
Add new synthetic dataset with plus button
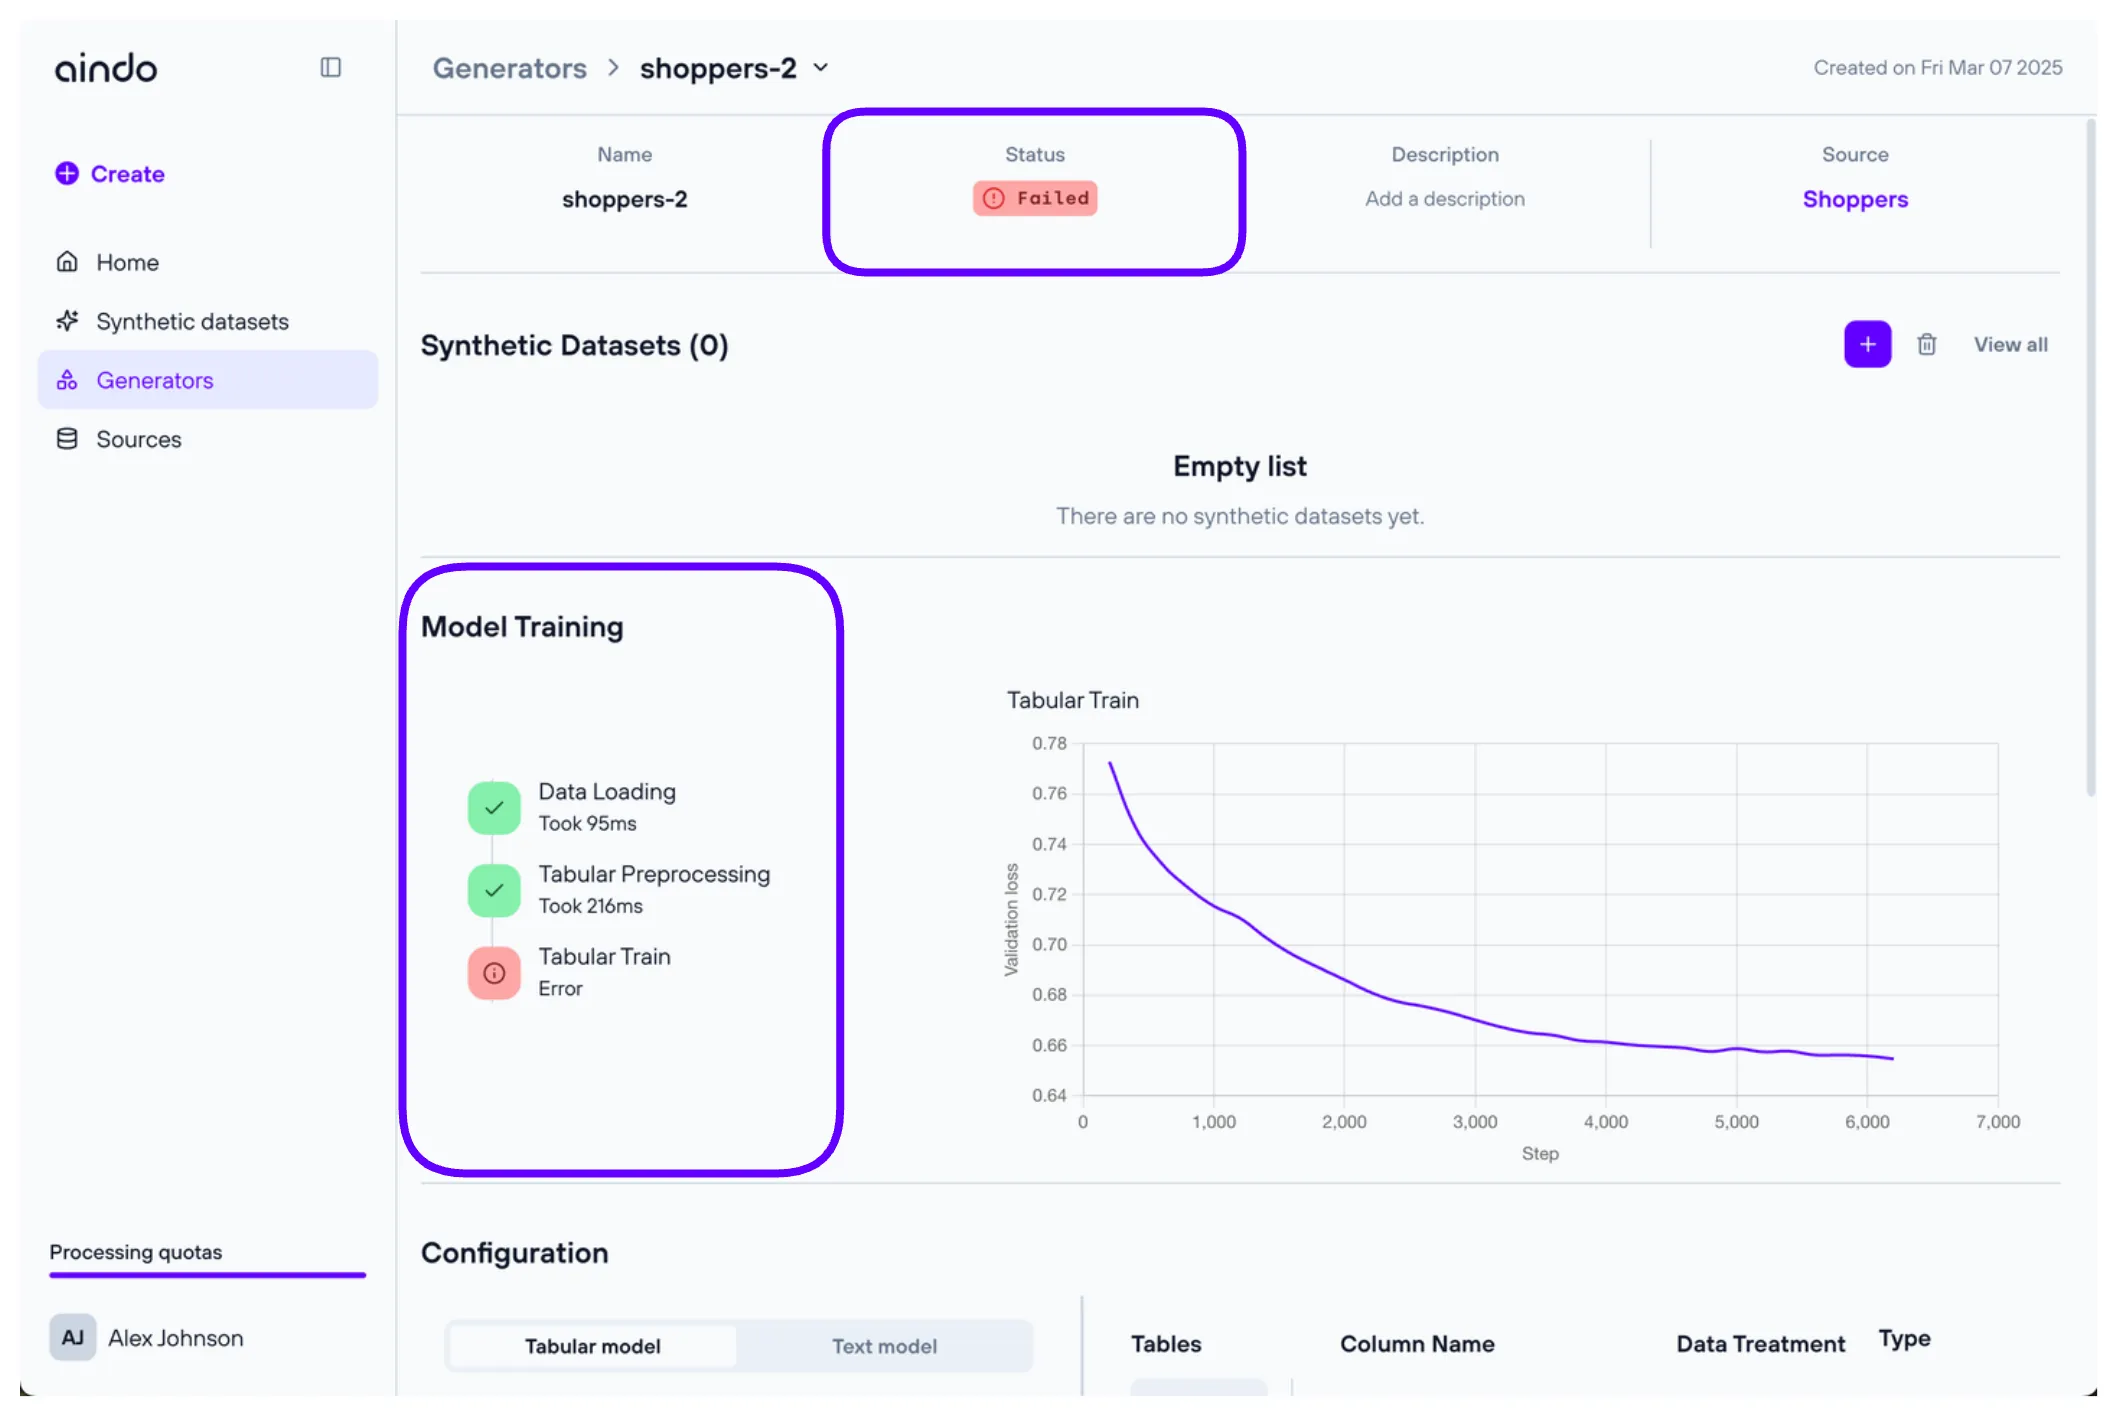(x=1866, y=344)
